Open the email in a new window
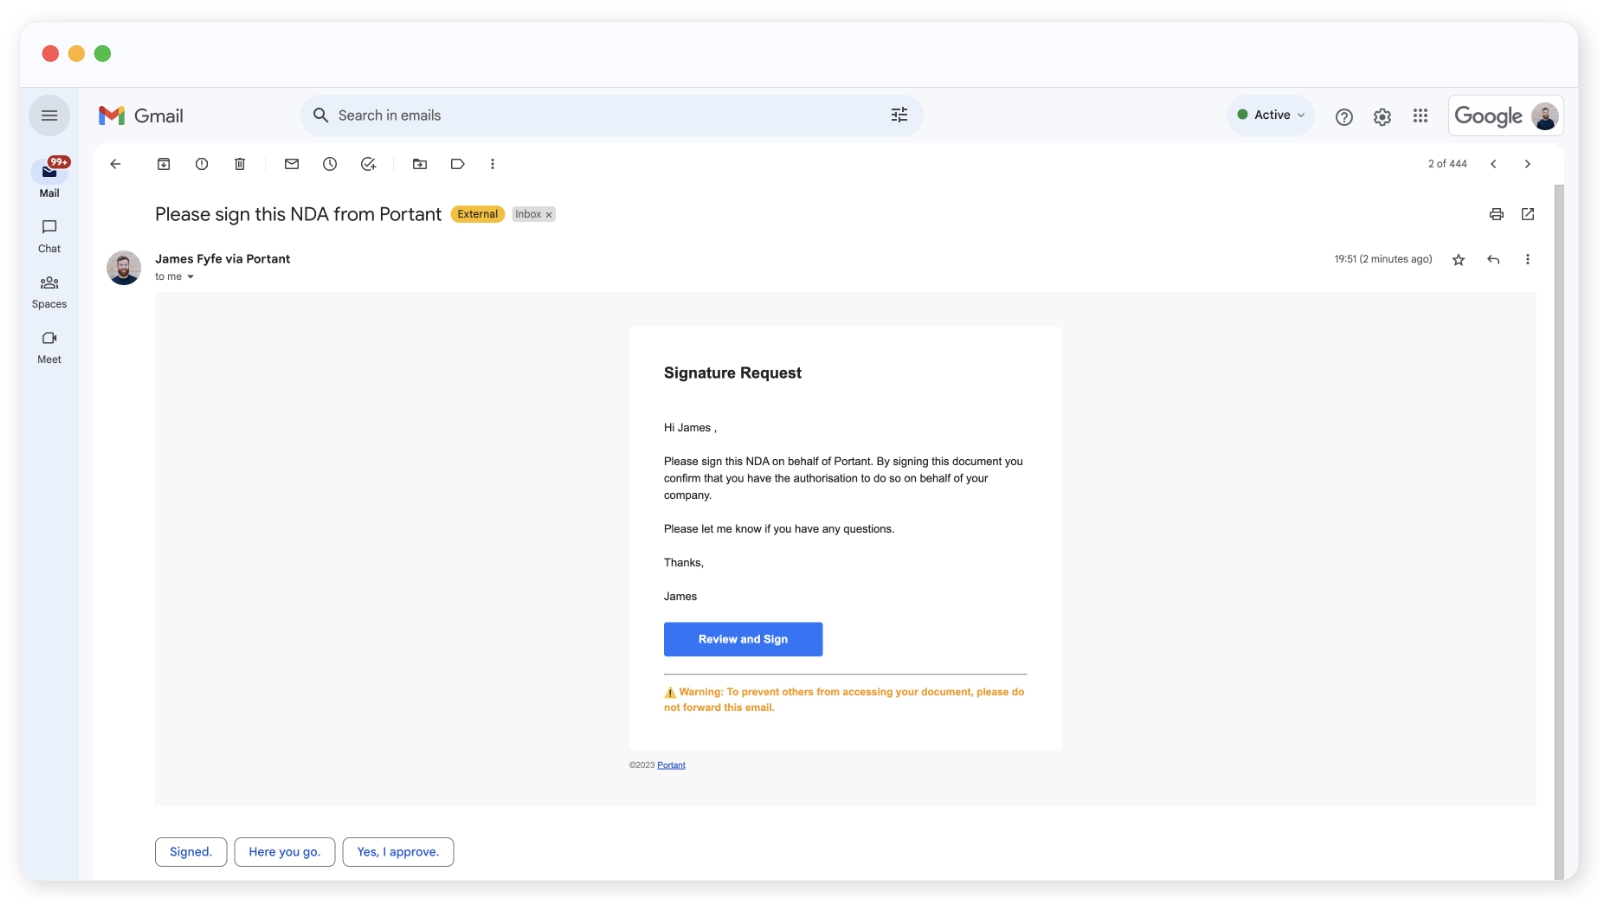Image resolution: width=1600 pixels, height=900 pixels. coord(1528,214)
